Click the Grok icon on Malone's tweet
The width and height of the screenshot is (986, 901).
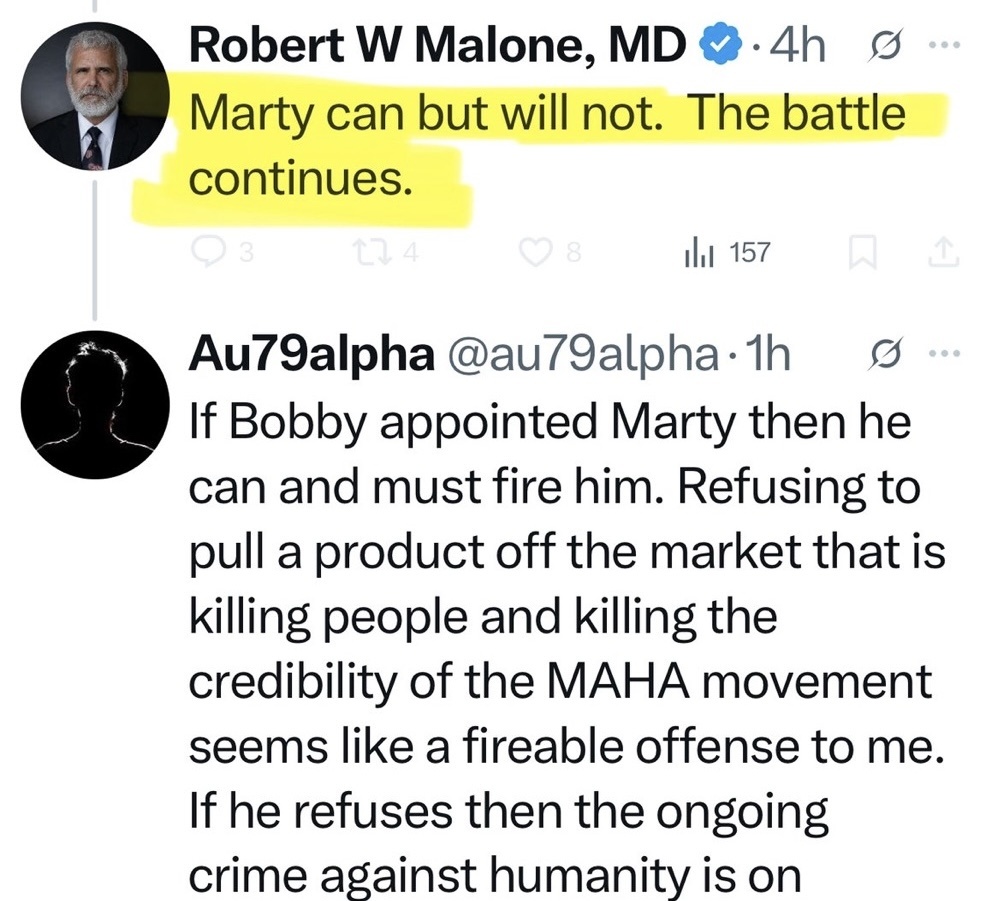(885, 47)
